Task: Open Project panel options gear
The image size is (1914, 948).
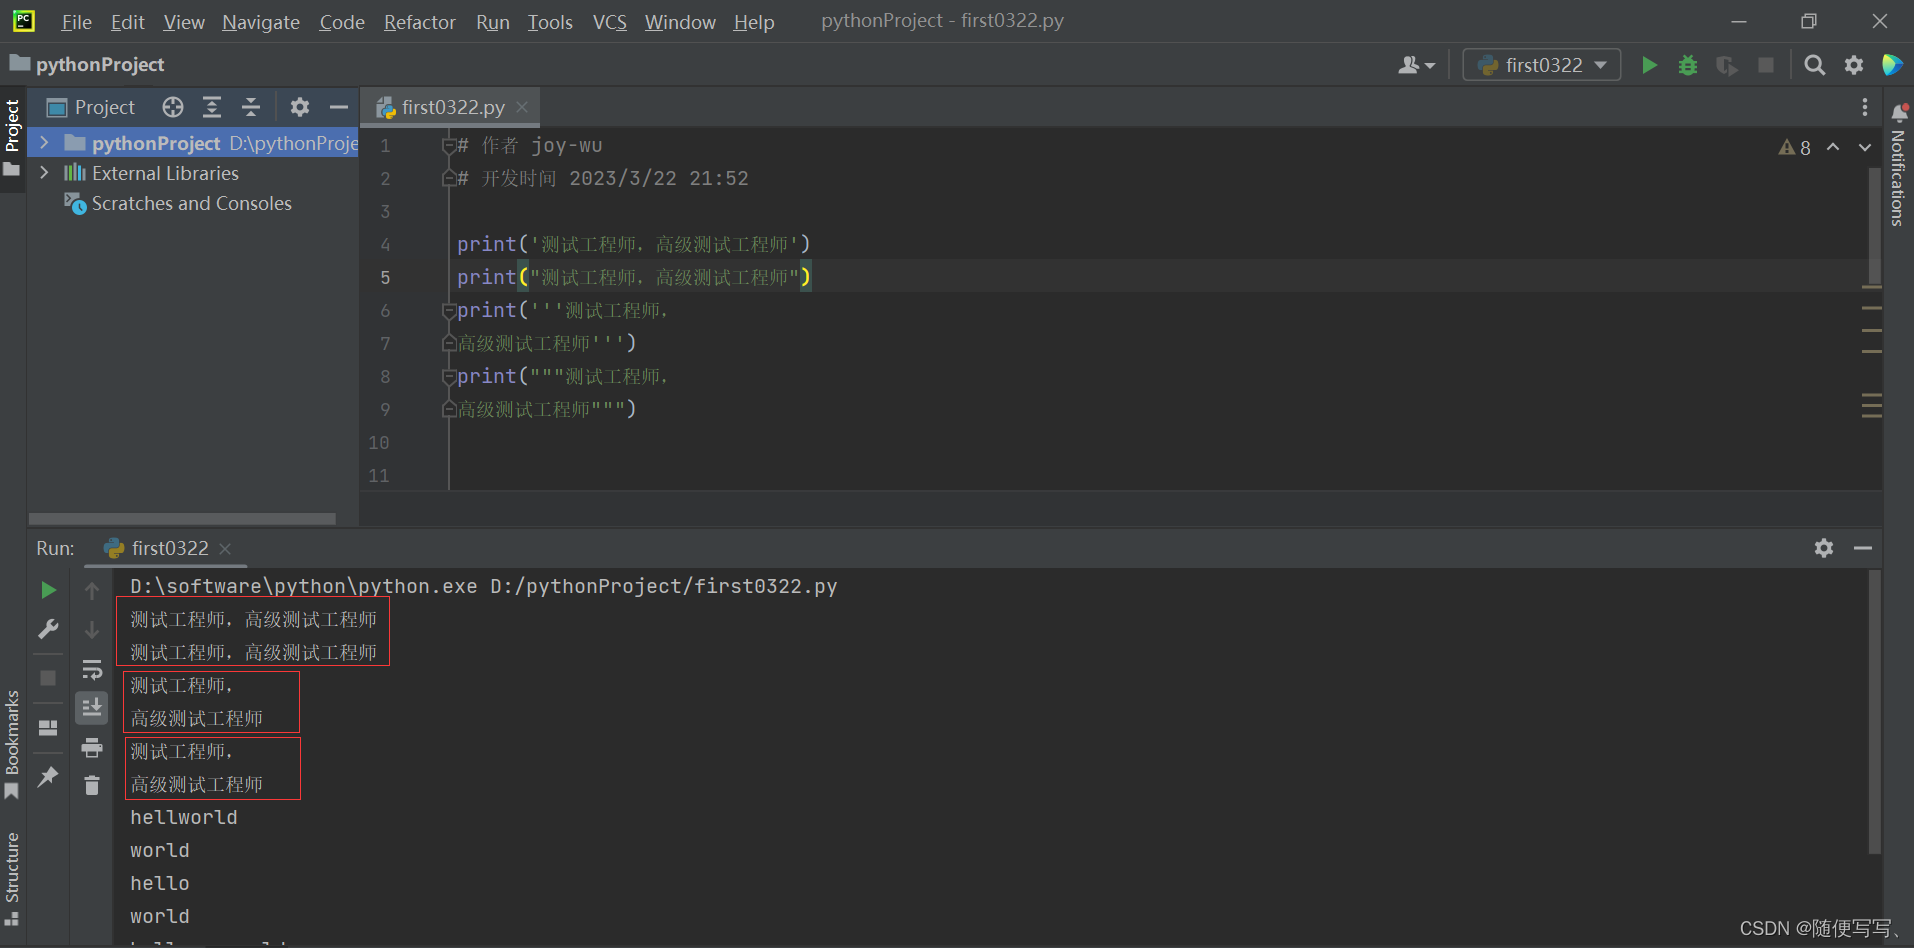Action: click(x=300, y=107)
